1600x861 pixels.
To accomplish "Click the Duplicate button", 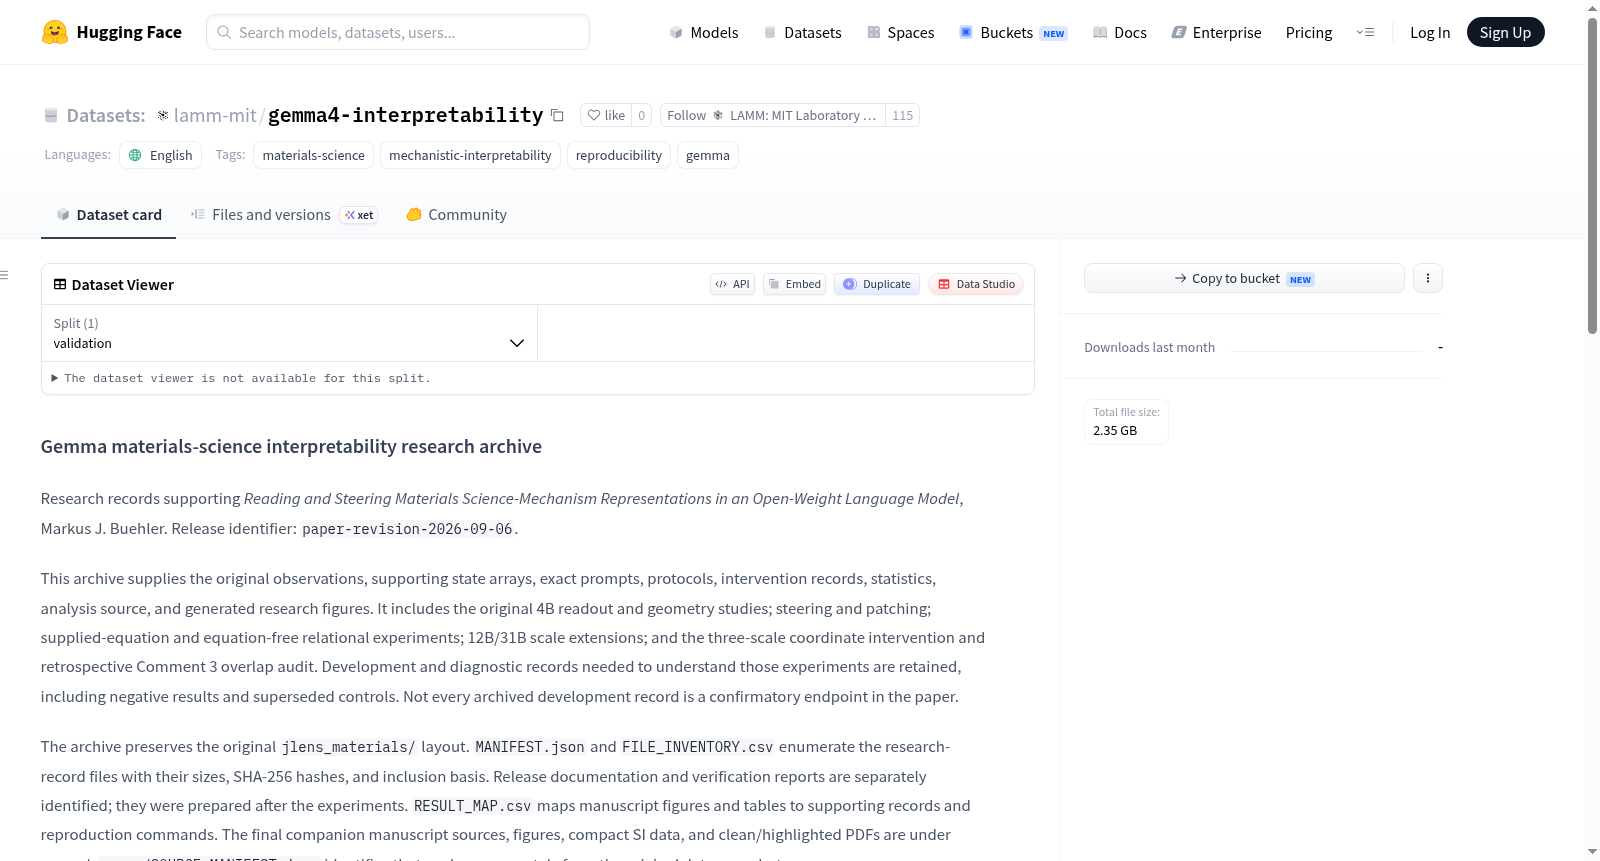I will 877,284.
